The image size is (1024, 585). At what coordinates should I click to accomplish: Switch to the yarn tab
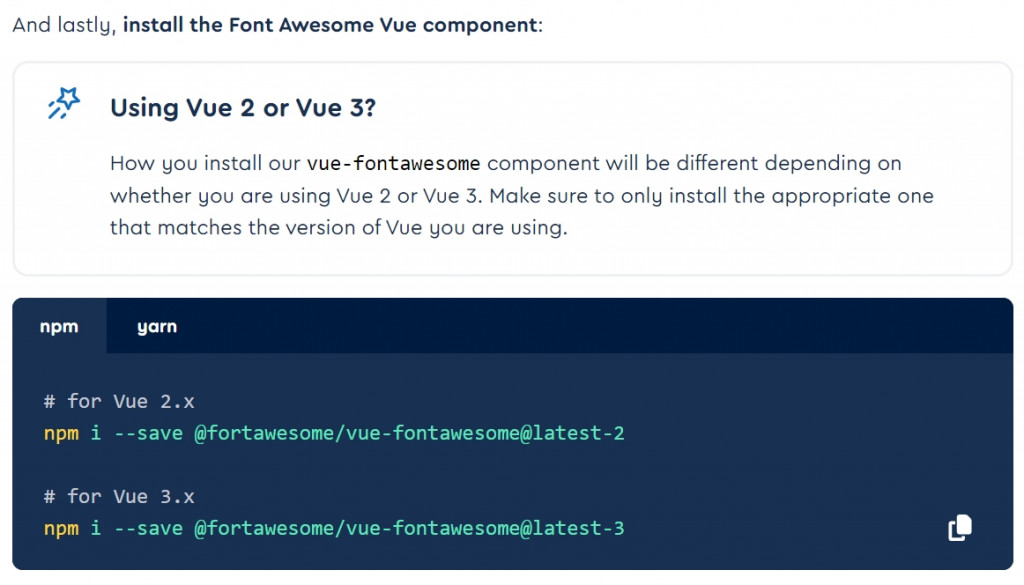click(x=157, y=327)
